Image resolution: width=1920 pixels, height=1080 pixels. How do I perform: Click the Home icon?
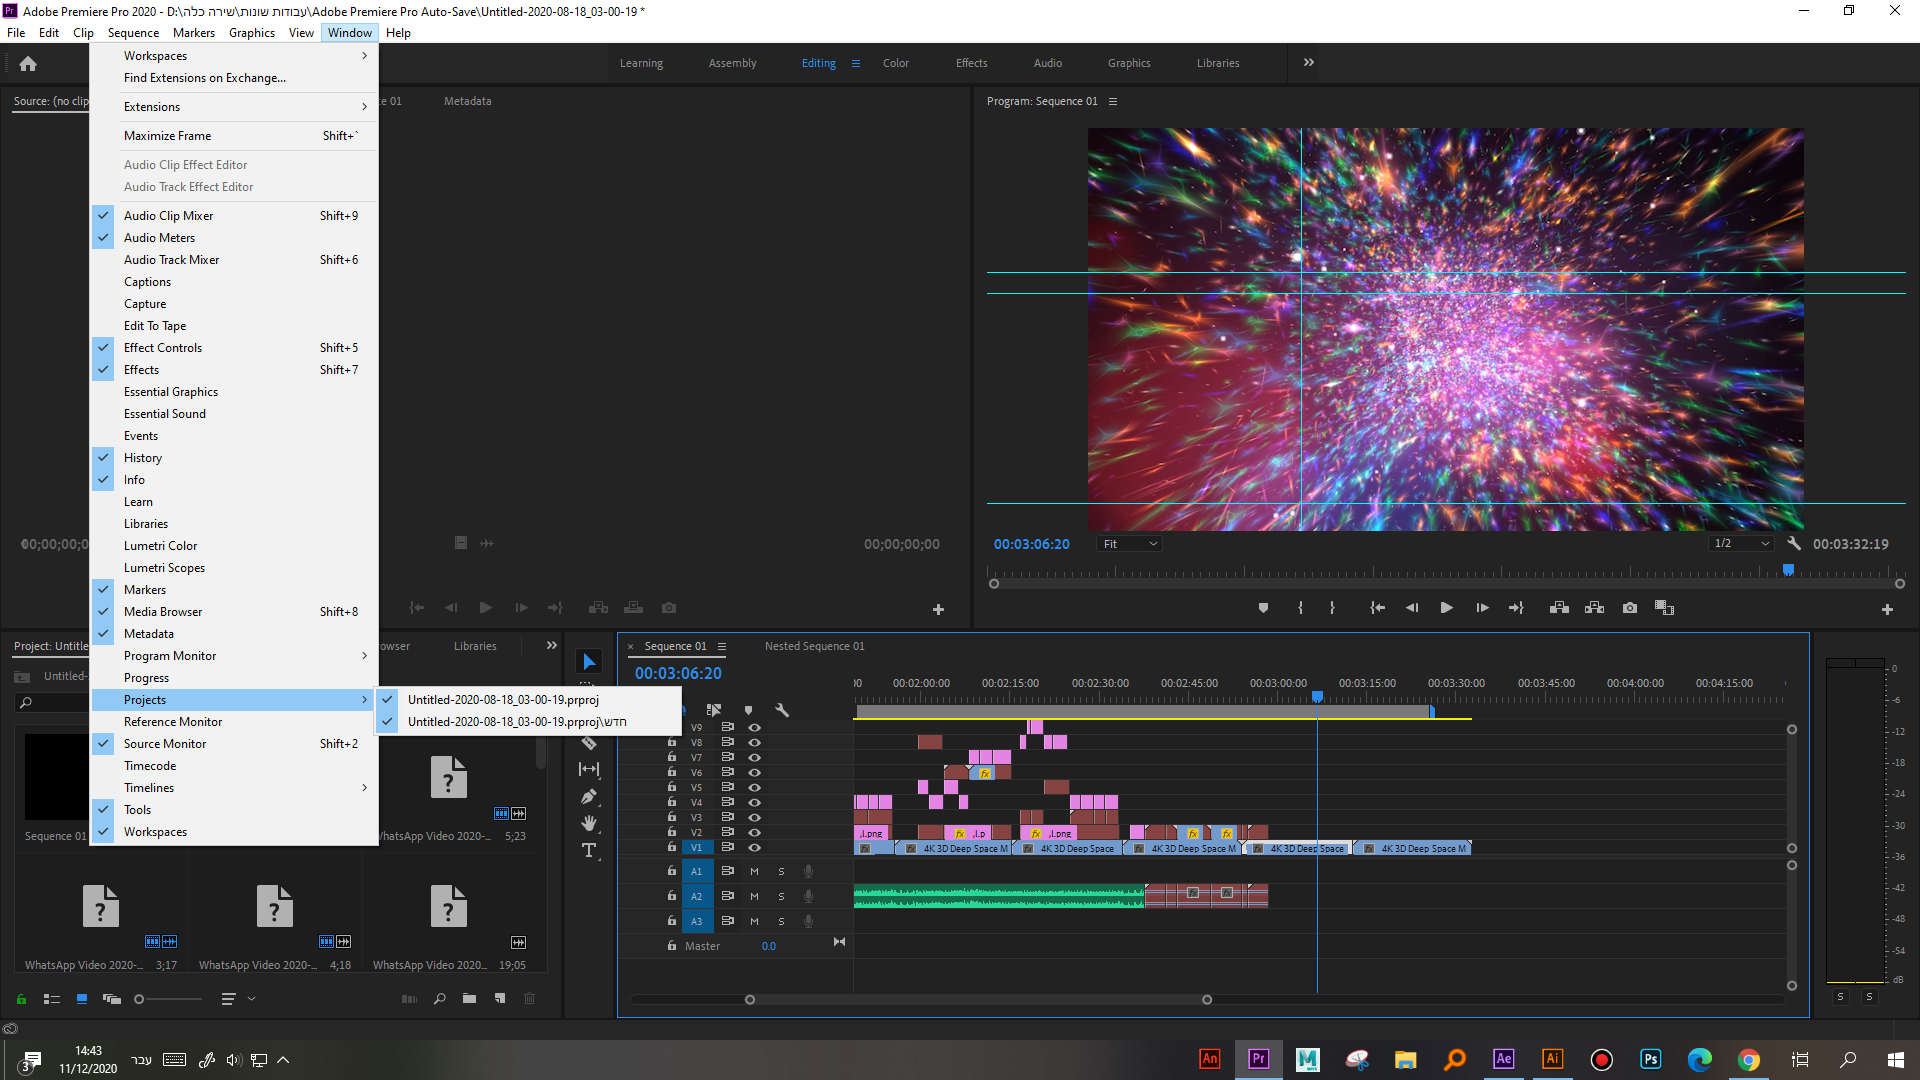(x=28, y=64)
